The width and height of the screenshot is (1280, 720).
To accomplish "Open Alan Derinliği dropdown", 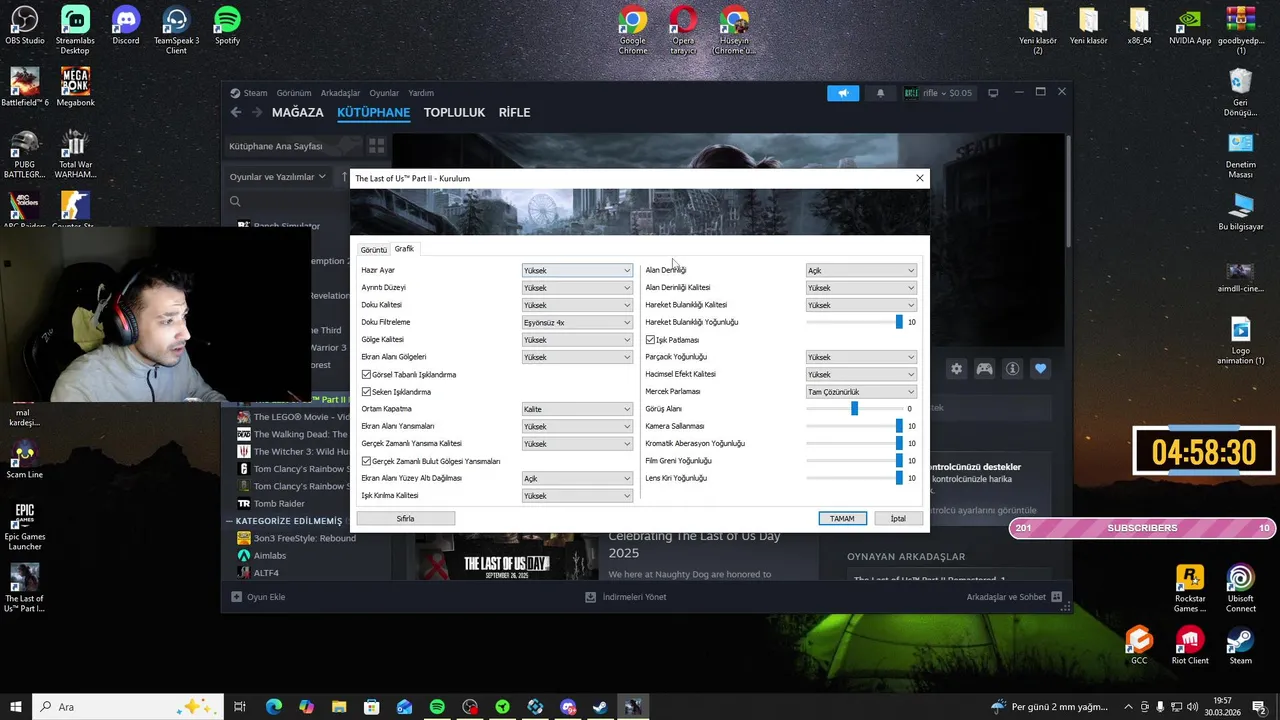I will coord(861,270).
